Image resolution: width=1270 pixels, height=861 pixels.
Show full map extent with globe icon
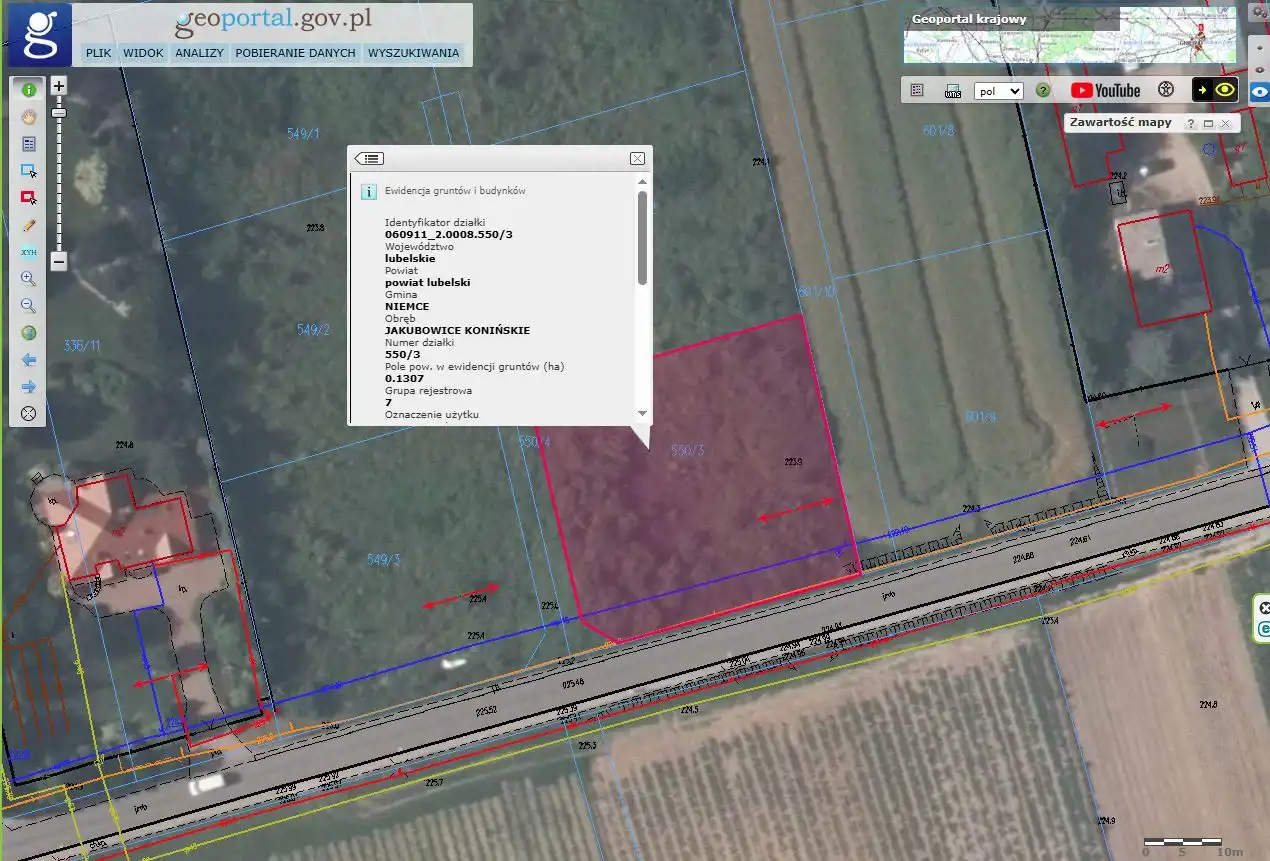[29, 333]
